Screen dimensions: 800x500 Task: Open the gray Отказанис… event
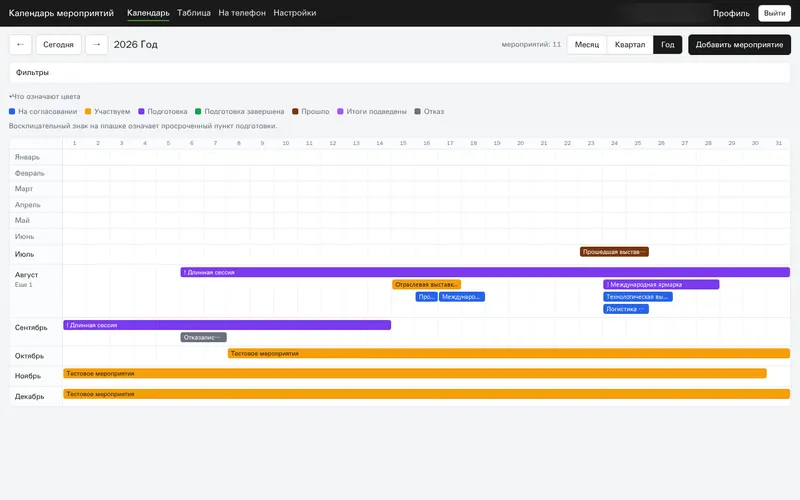click(204, 337)
